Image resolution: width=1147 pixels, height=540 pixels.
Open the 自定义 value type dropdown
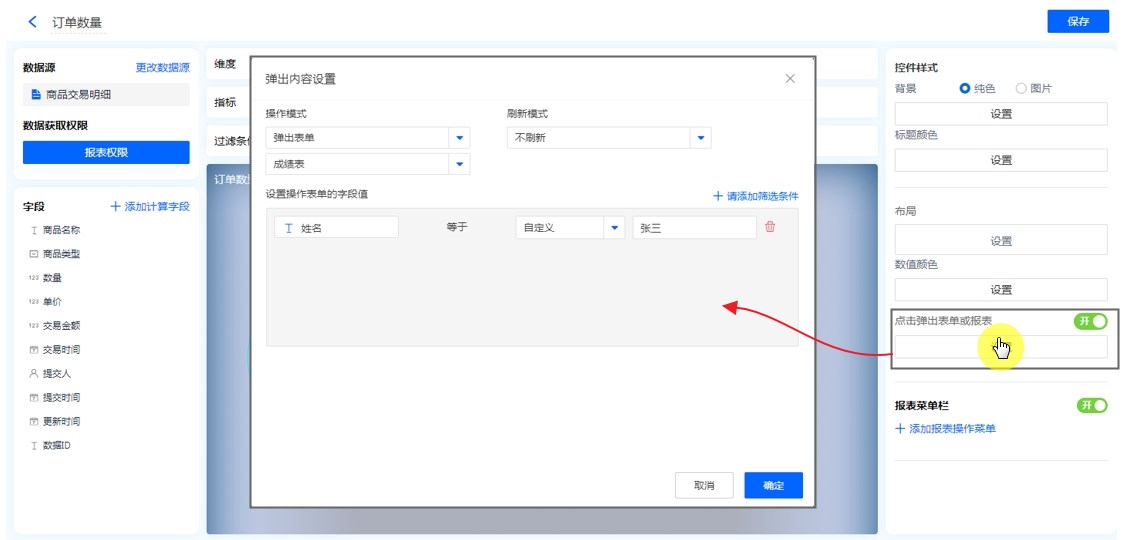pos(614,228)
